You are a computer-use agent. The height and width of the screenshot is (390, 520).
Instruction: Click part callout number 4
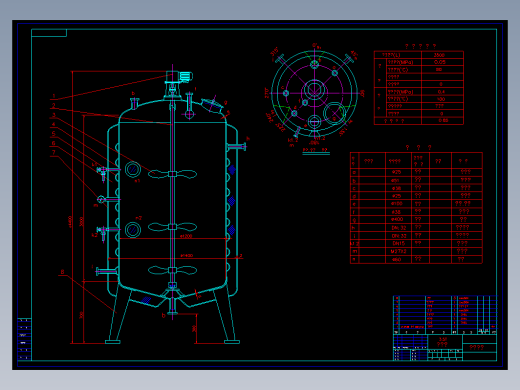point(54,124)
